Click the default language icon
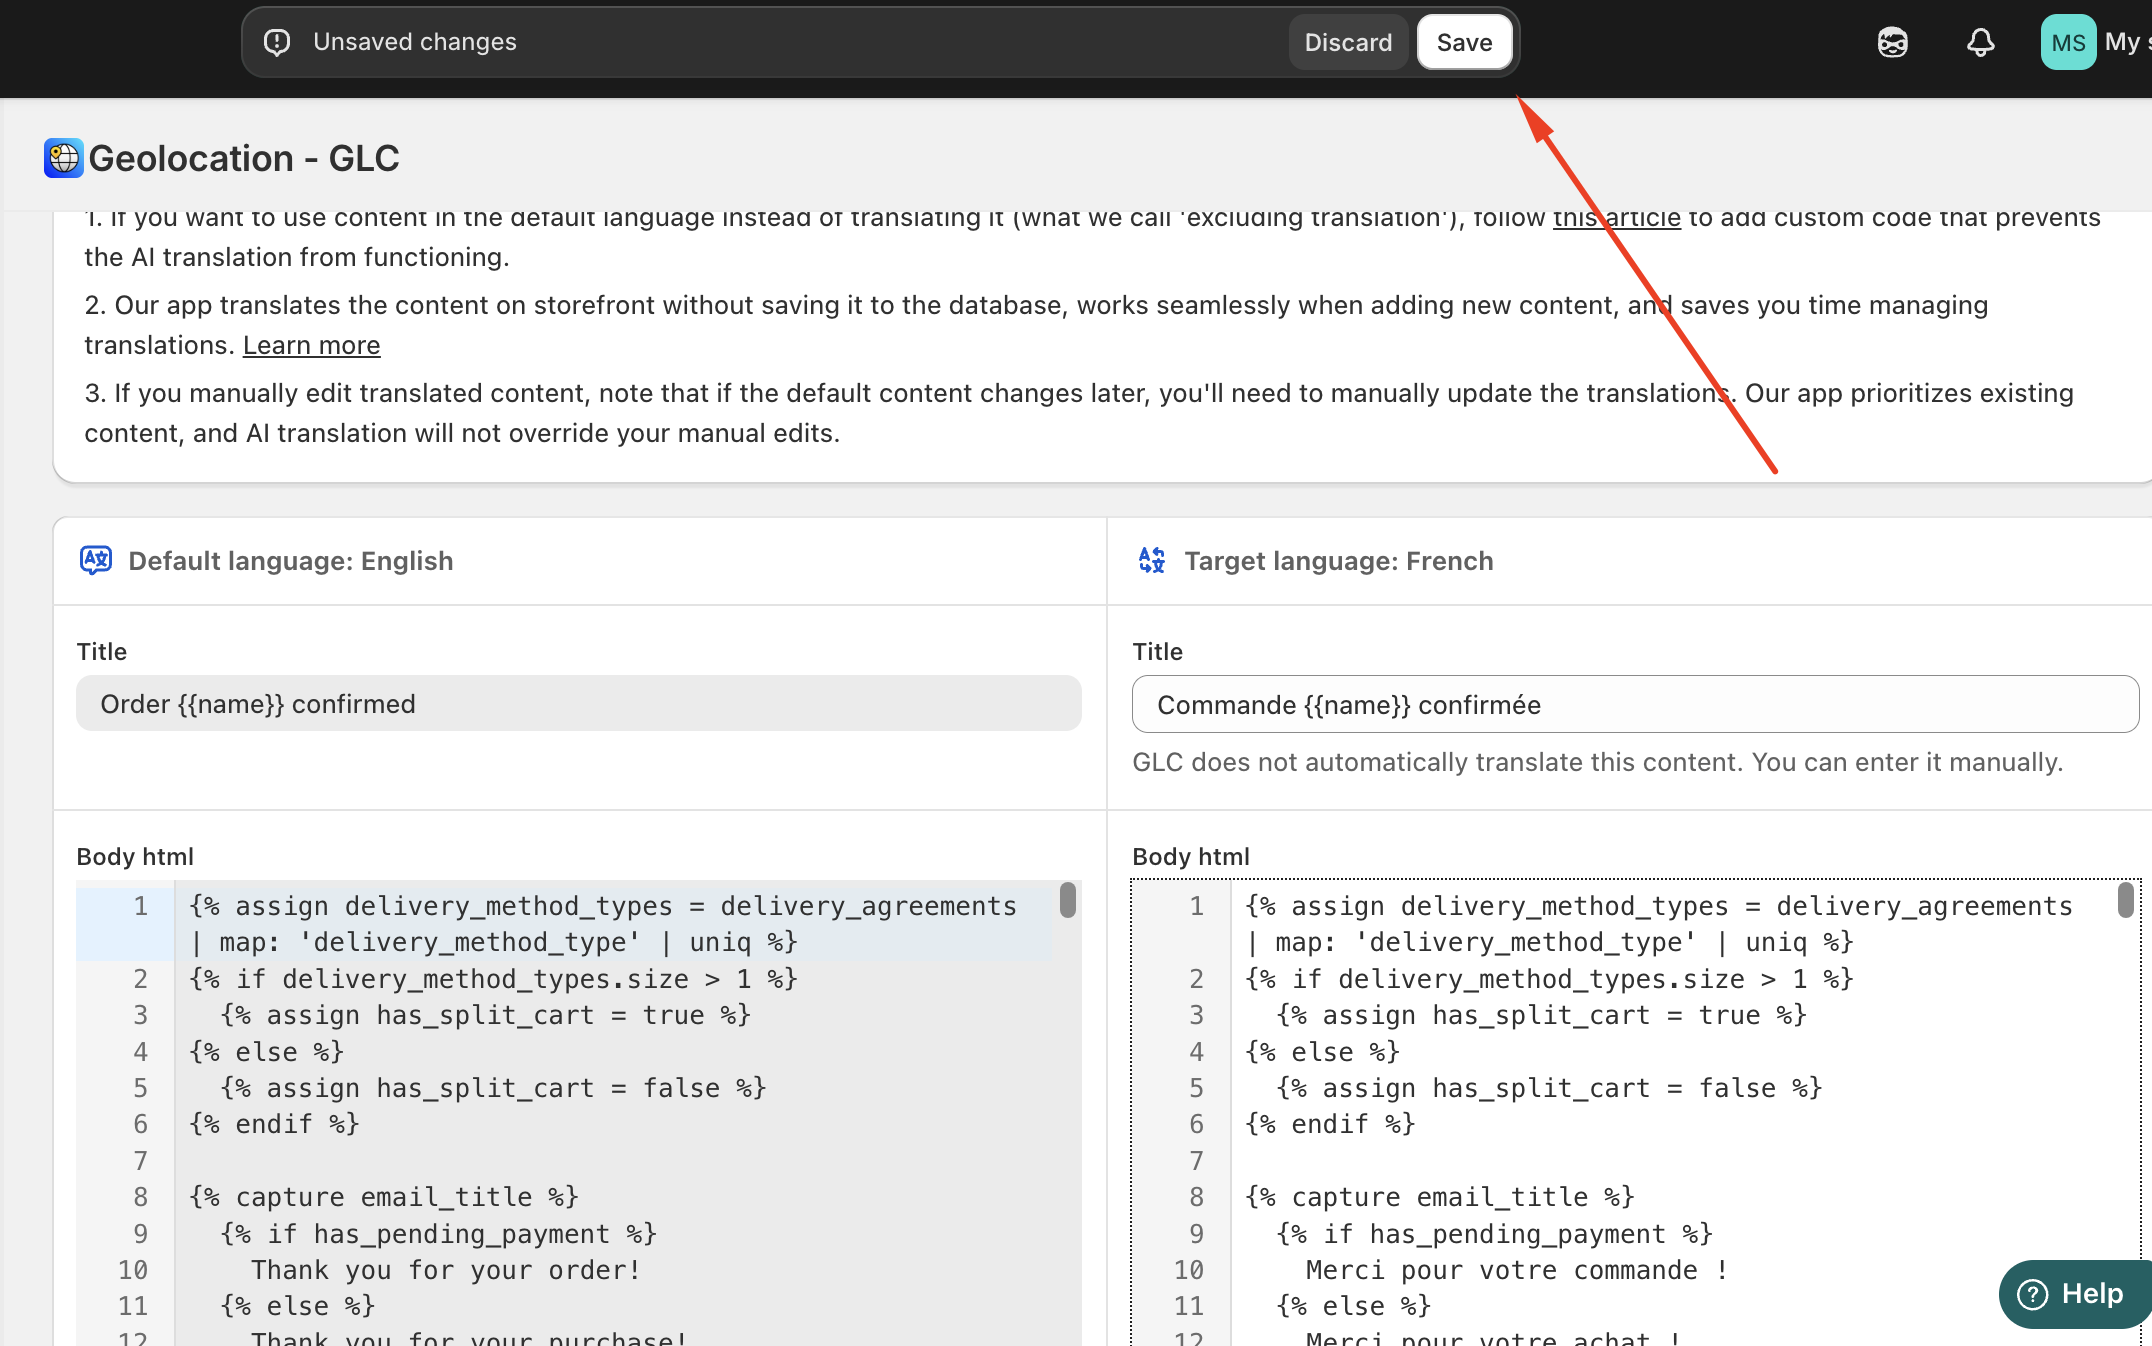This screenshot has width=2152, height=1346. pyautogui.click(x=96, y=560)
